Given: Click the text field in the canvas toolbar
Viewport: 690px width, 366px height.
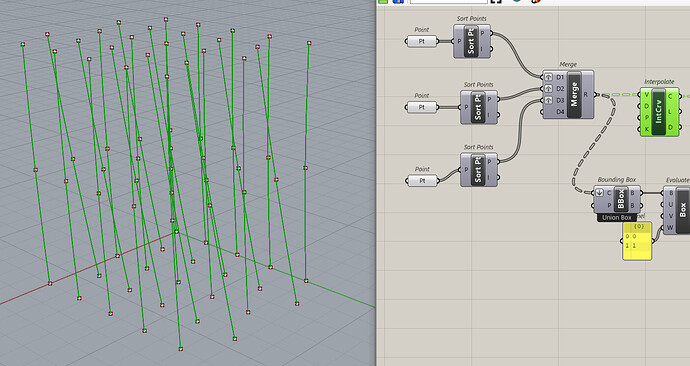Looking at the screenshot, I should 448,1.
